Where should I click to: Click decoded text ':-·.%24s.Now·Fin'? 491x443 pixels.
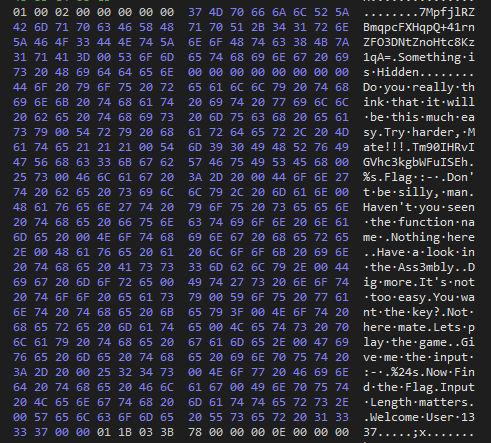click(419, 372)
